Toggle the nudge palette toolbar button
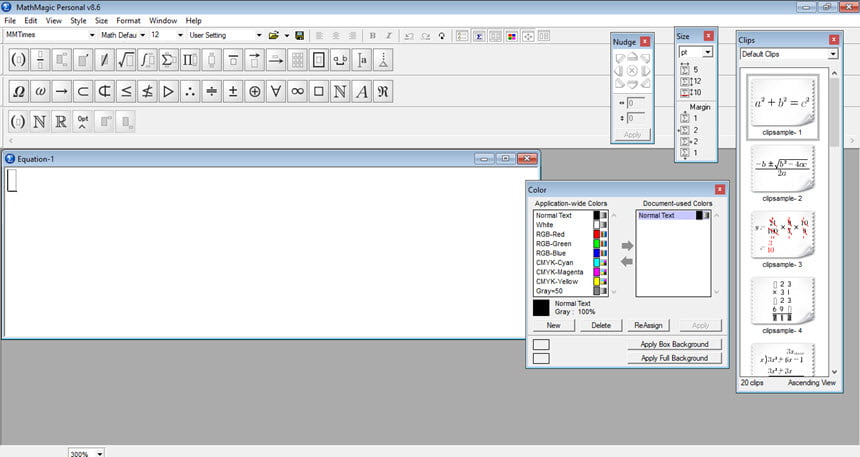Screen dimensions: 860x457 (x=528, y=36)
